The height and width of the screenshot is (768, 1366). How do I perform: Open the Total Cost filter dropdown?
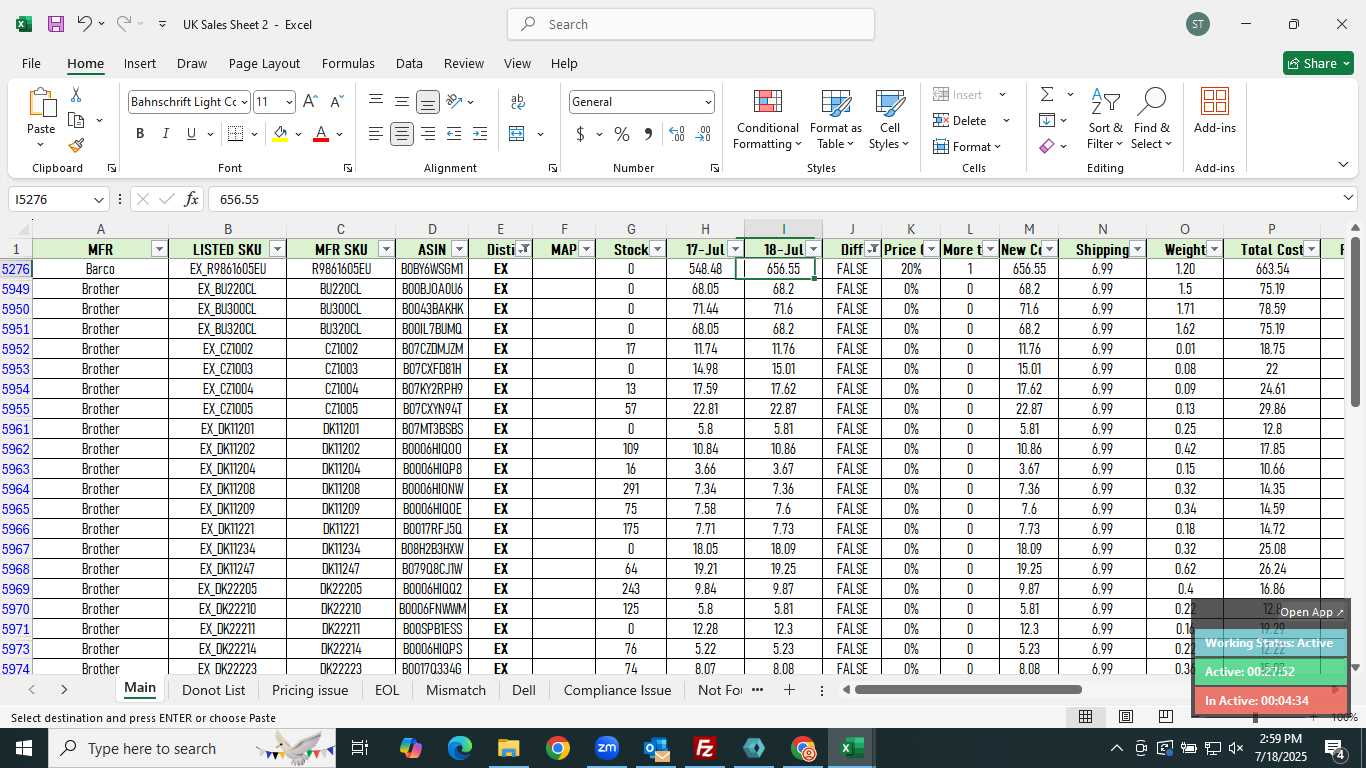click(1311, 249)
